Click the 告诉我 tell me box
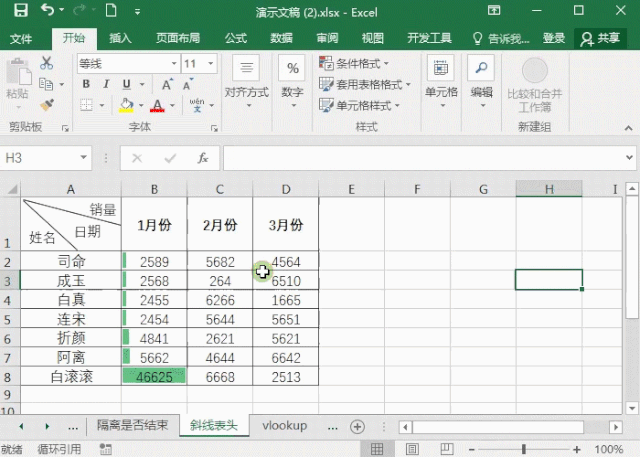The image size is (640, 457). (501, 39)
